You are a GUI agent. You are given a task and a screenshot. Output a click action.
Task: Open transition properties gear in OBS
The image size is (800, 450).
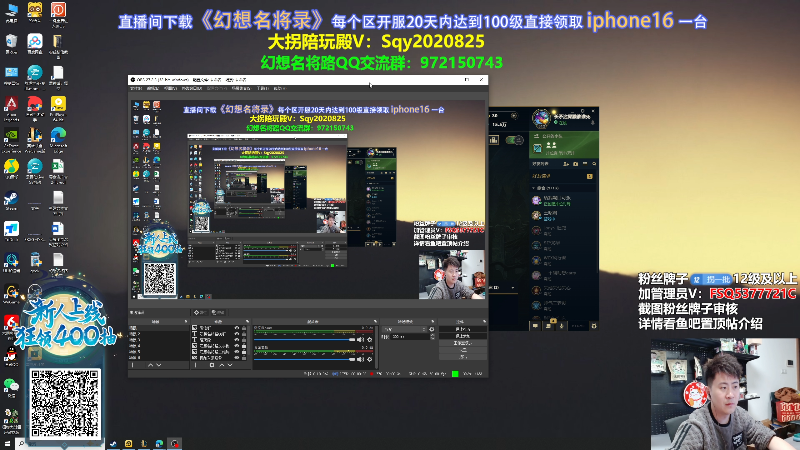point(432,329)
